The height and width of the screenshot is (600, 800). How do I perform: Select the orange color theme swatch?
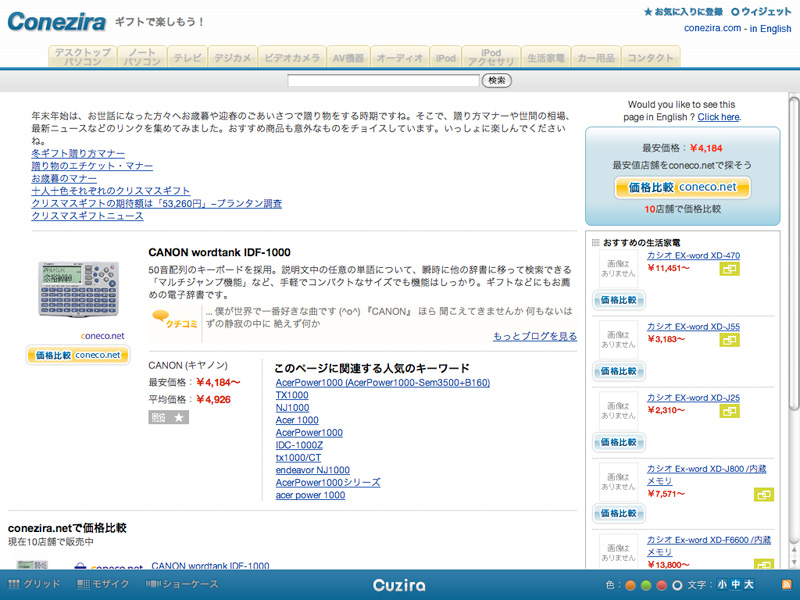click(630, 584)
